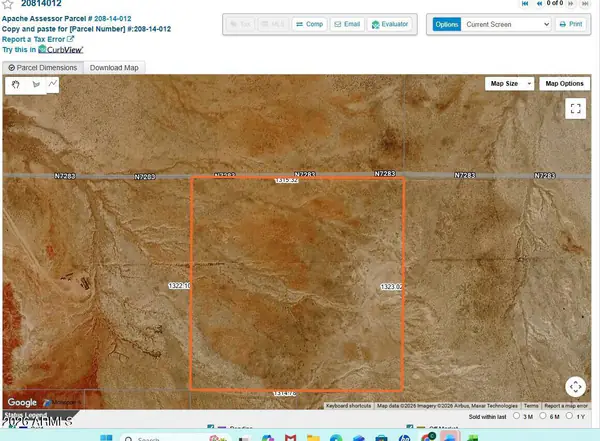Open the Windows Start menu
Viewport: 600px width, 441px height.
106,438
